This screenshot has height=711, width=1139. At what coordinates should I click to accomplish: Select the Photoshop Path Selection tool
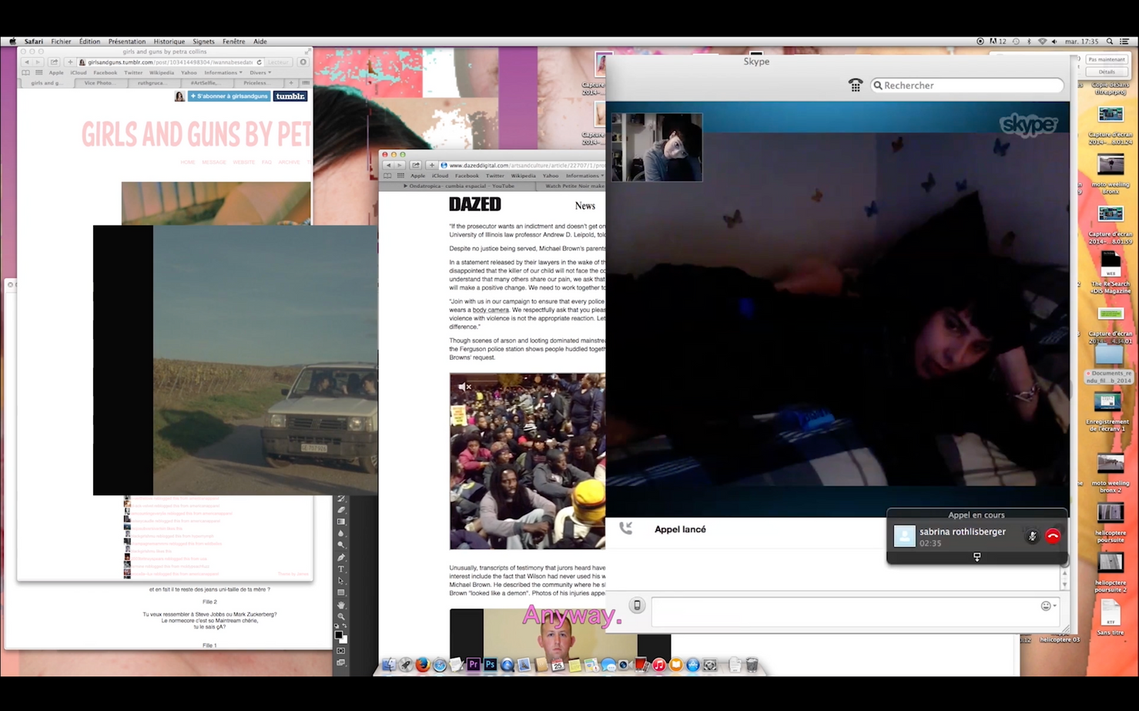[341, 581]
